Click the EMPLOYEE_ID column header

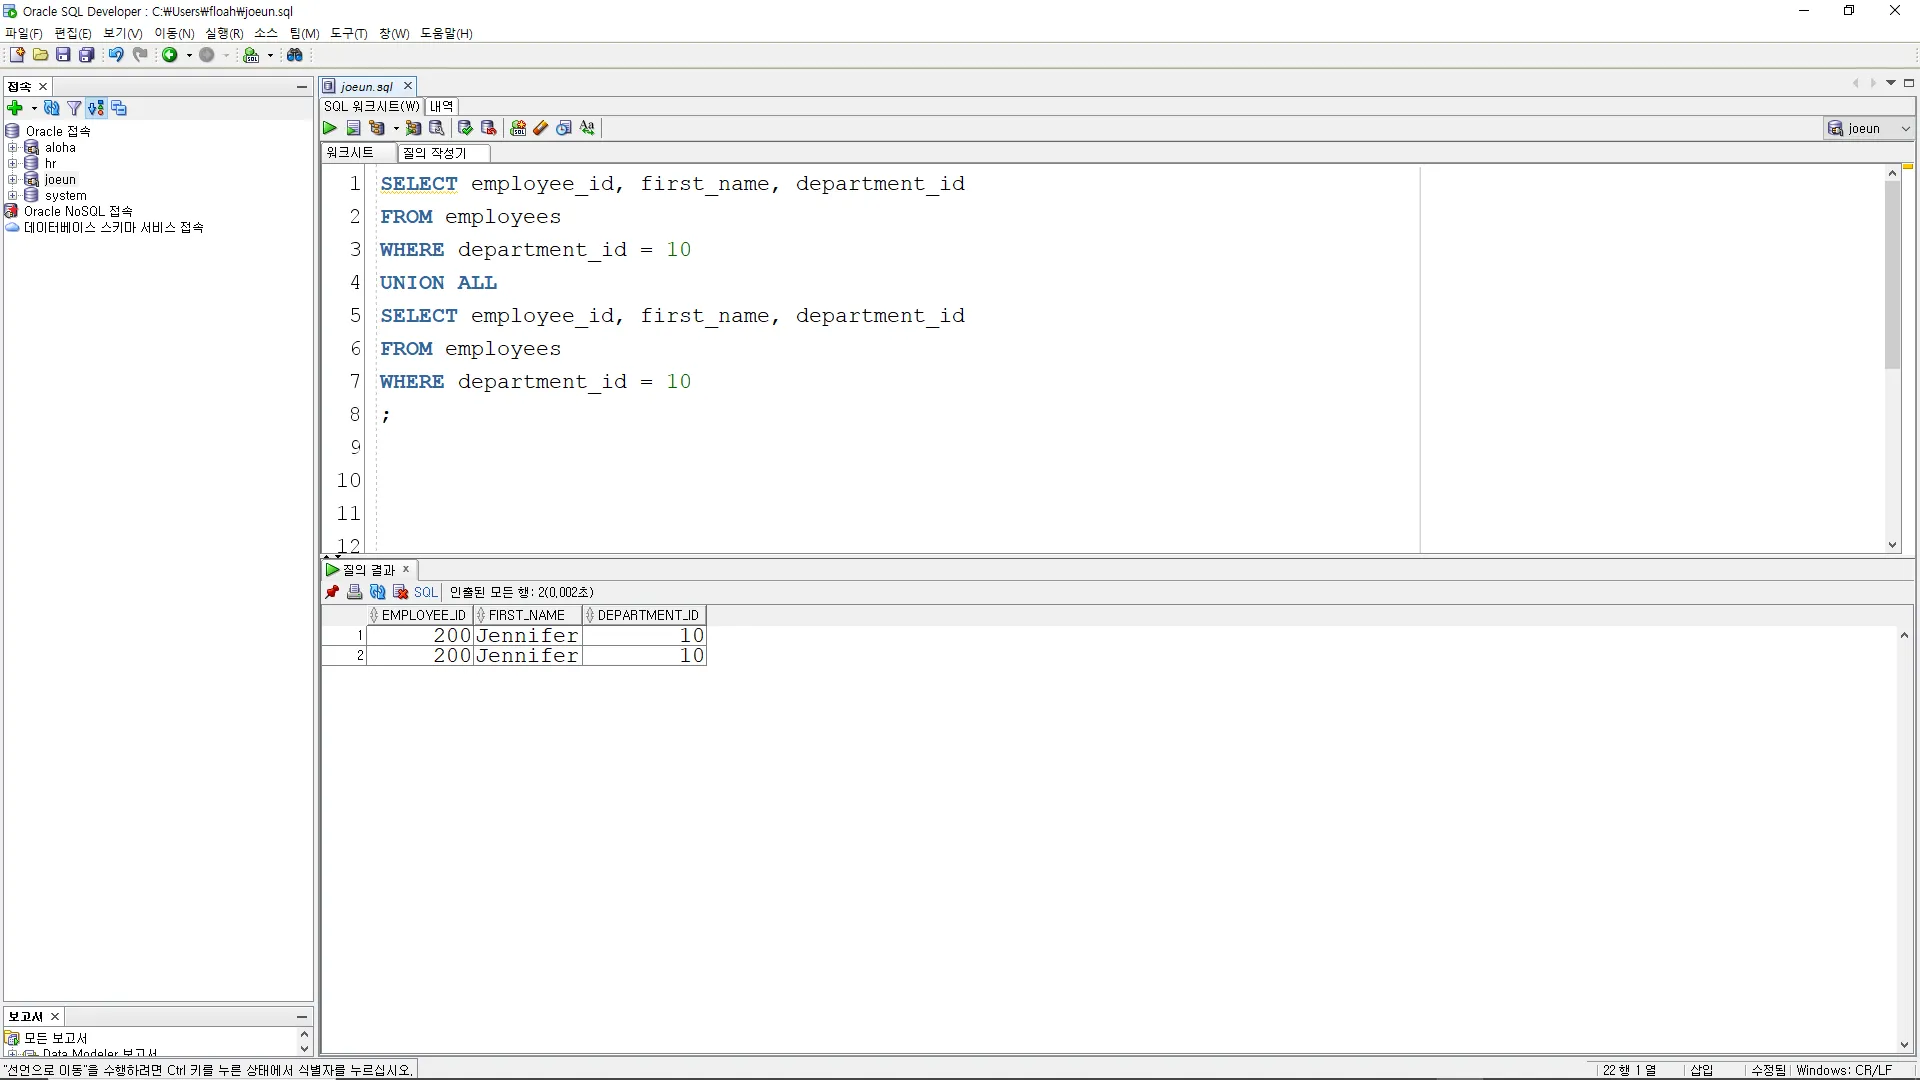[423, 615]
